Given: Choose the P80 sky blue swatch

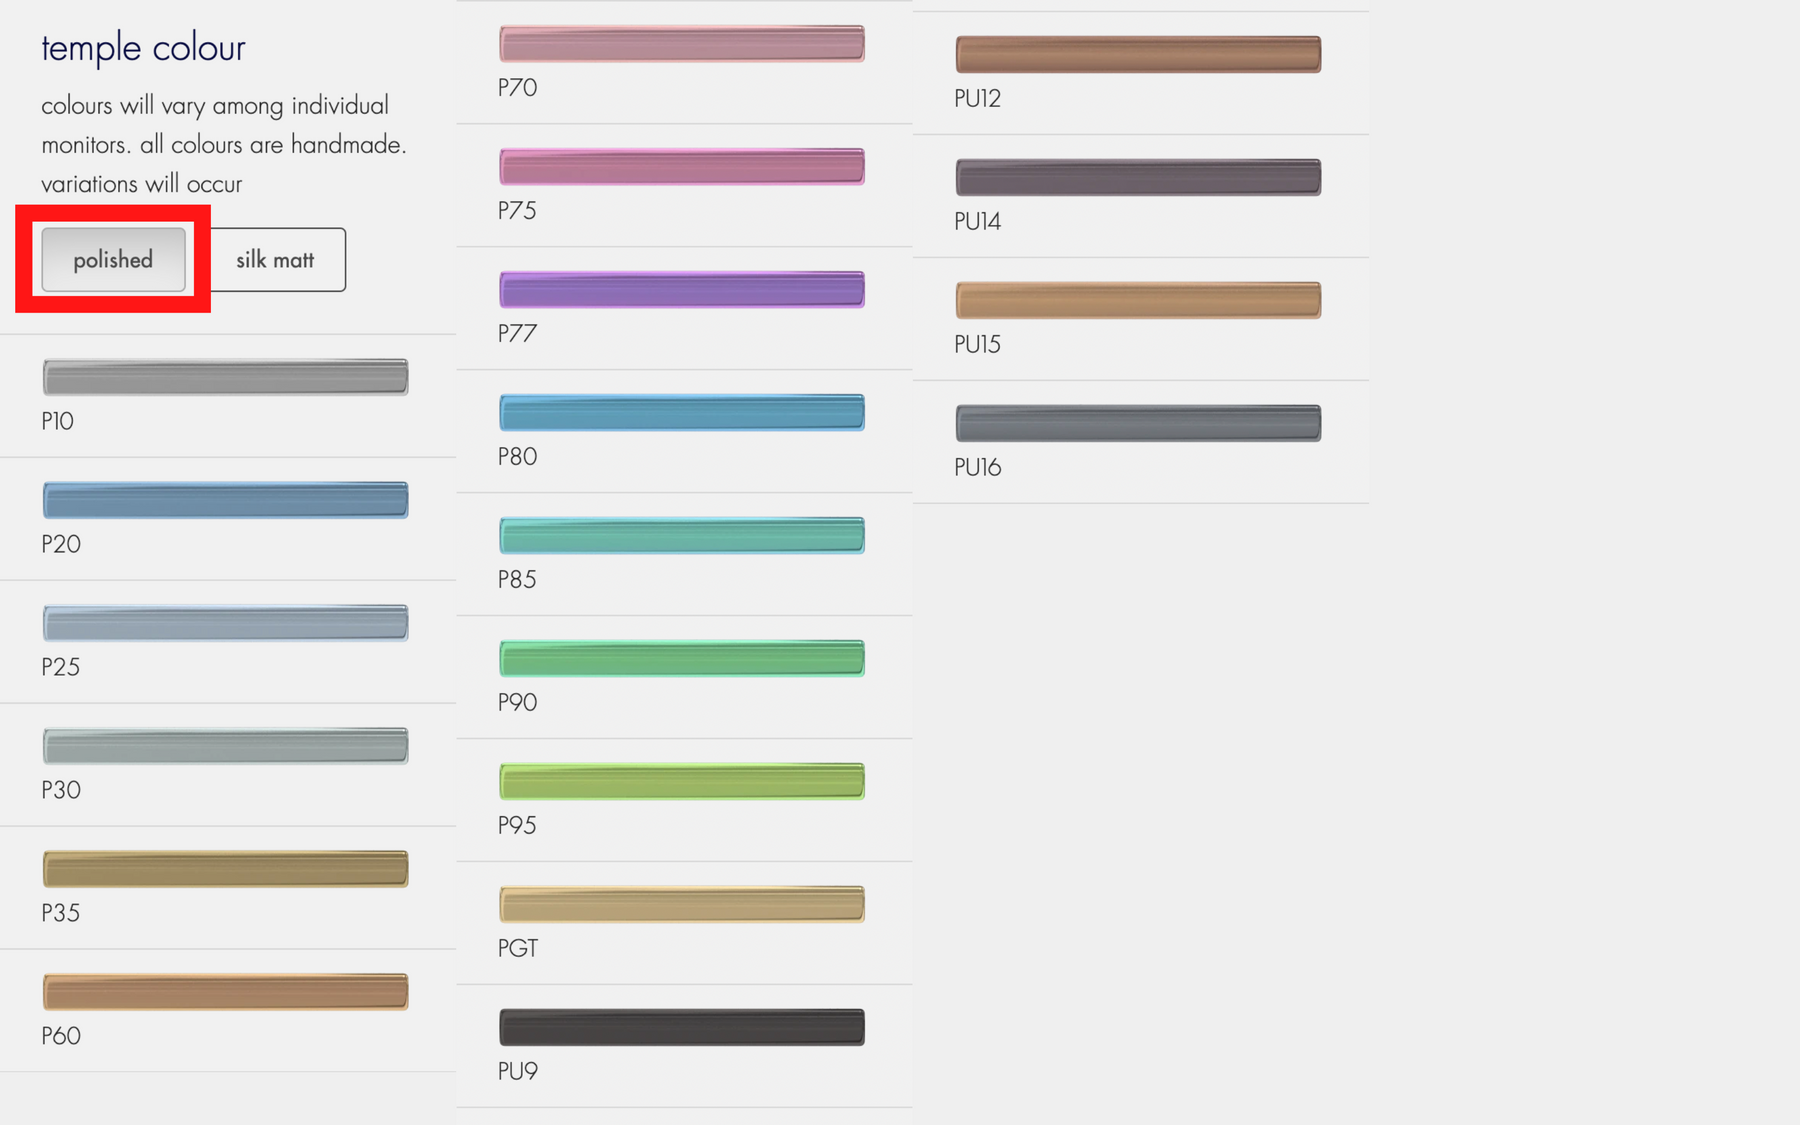Looking at the screenshot, I should click(682, 413).
